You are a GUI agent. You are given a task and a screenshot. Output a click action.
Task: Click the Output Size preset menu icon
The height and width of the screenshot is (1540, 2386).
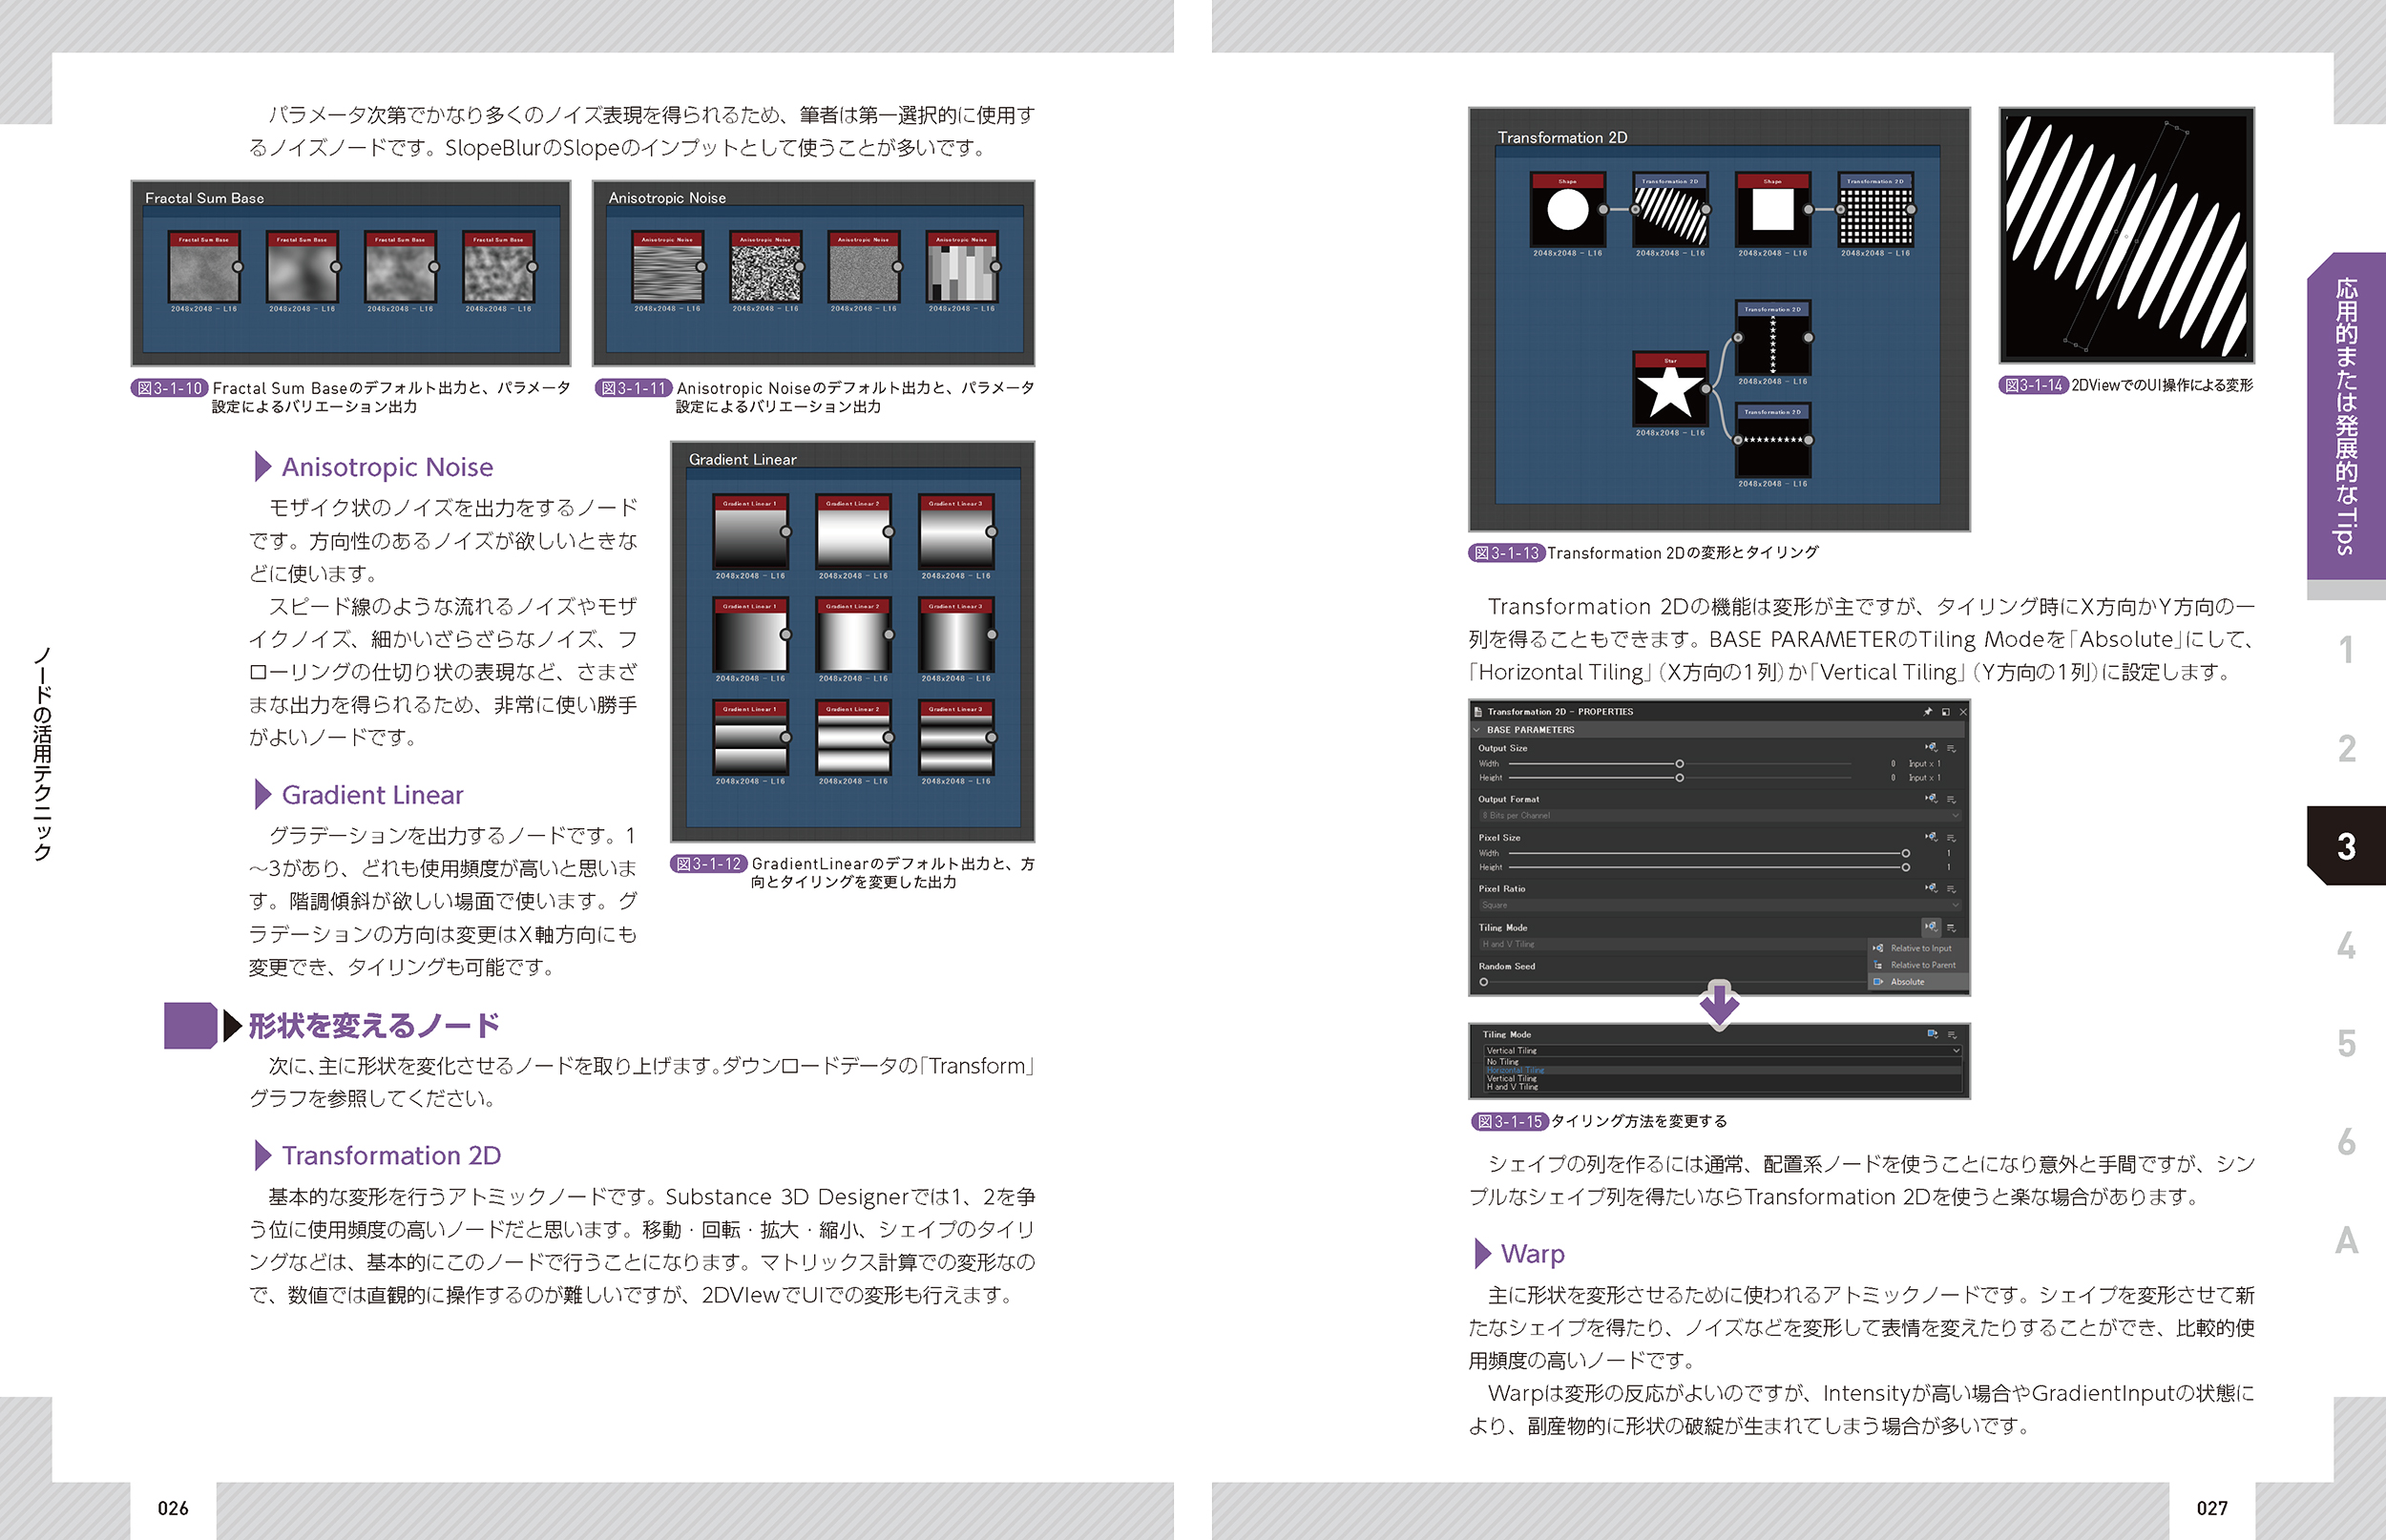1951,748
